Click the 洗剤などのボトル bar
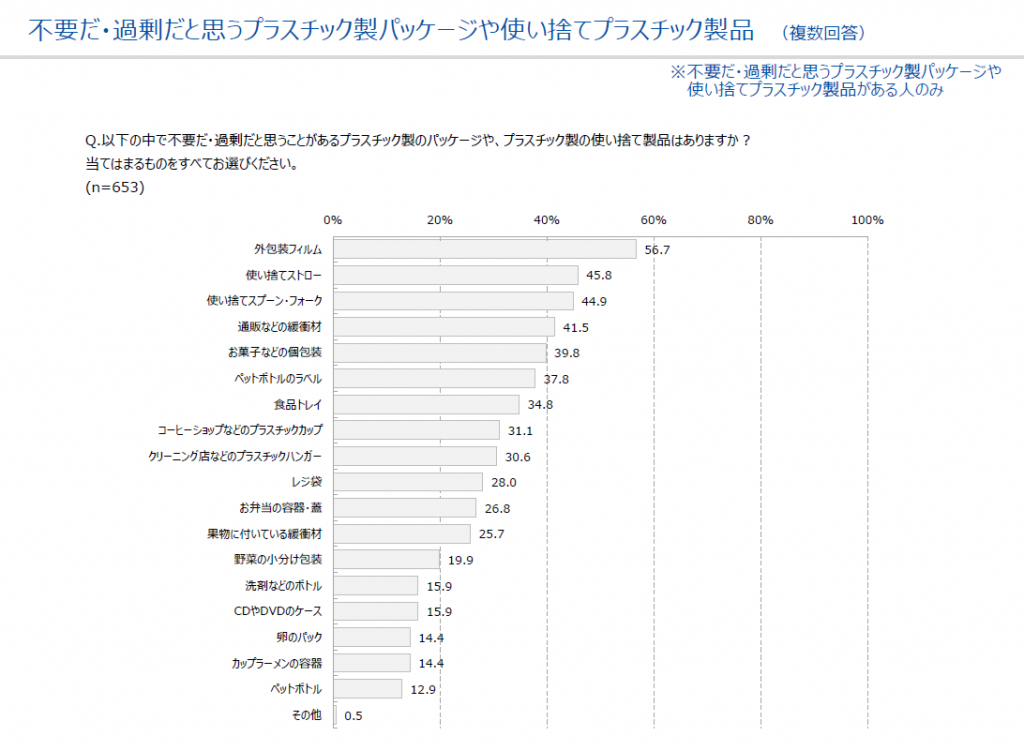Image resolution: width=1024 pixels, height=751 pixels. coord(375,585)
